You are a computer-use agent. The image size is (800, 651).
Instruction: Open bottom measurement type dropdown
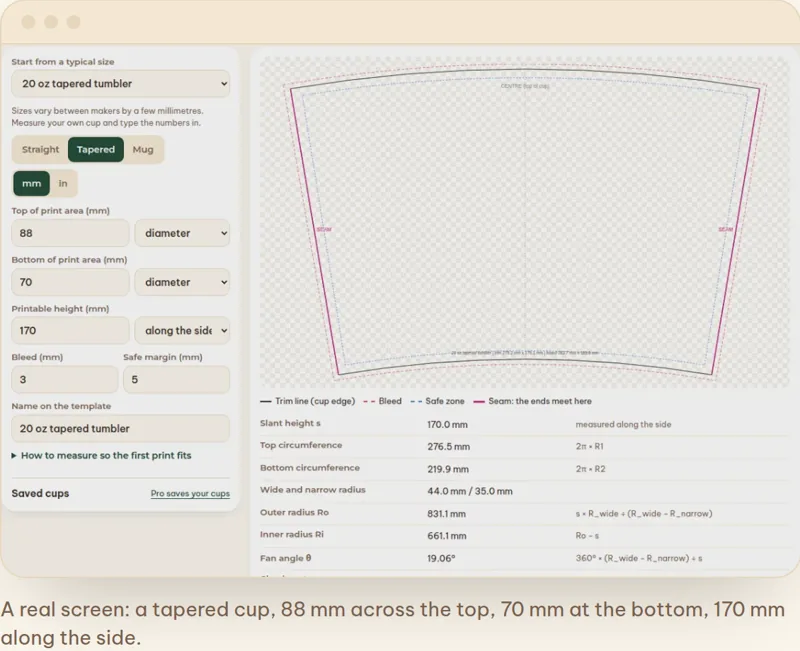pyautogui.click(x=182, y=282)
